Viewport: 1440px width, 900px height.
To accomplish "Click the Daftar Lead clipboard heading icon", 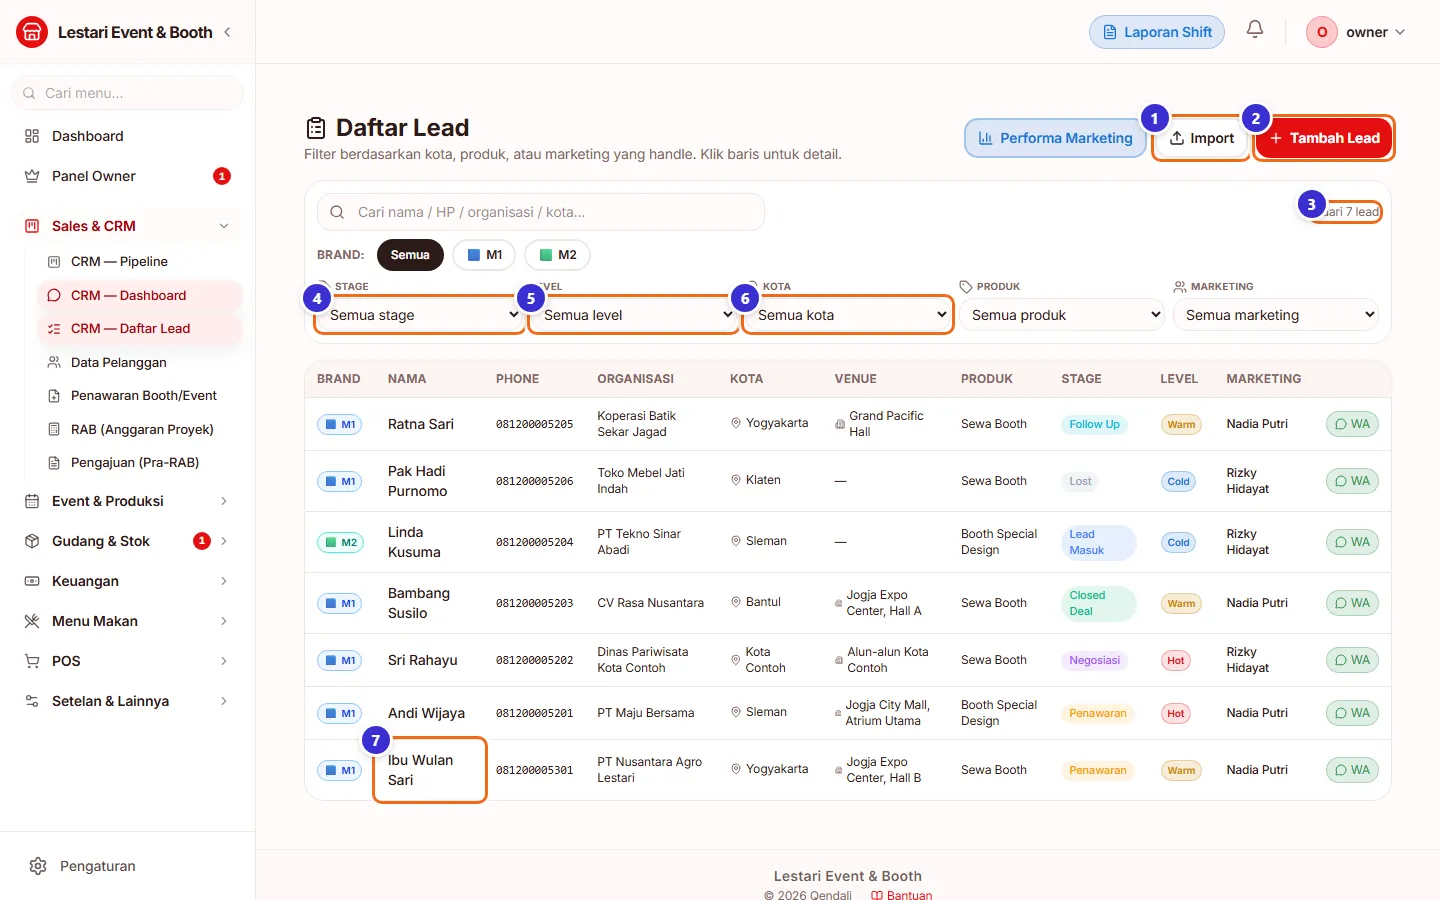I will pyautogui.click(x=316, y=128).
